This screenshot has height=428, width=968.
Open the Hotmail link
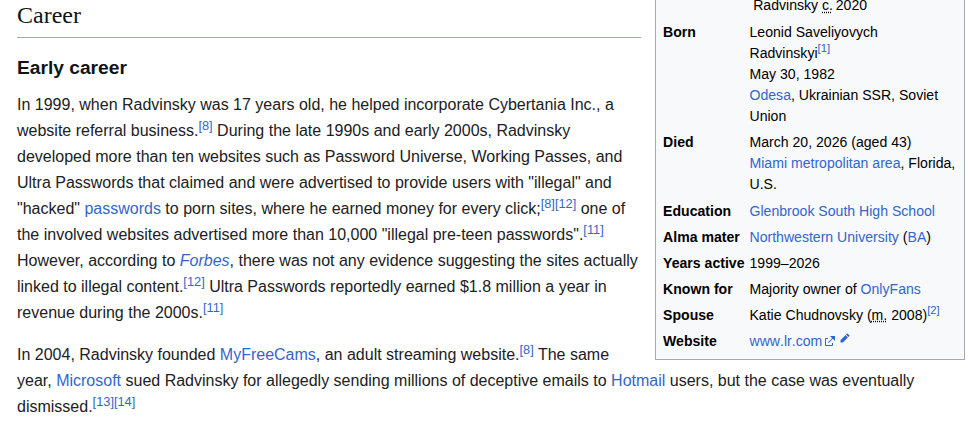coord(637,381)
